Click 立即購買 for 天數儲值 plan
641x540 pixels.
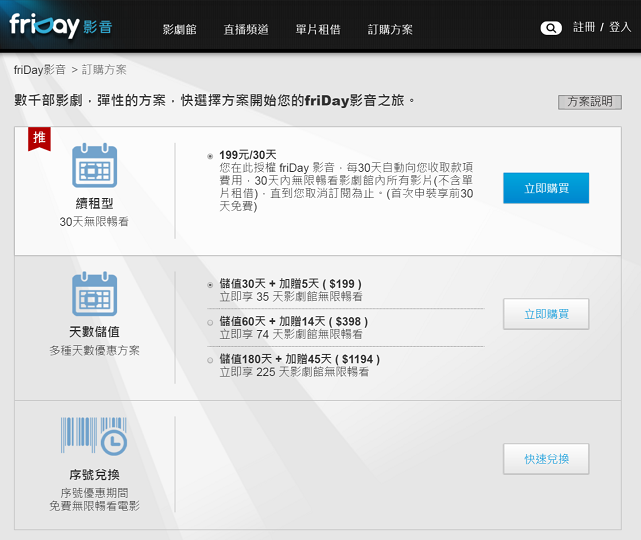tap(546, 314)
